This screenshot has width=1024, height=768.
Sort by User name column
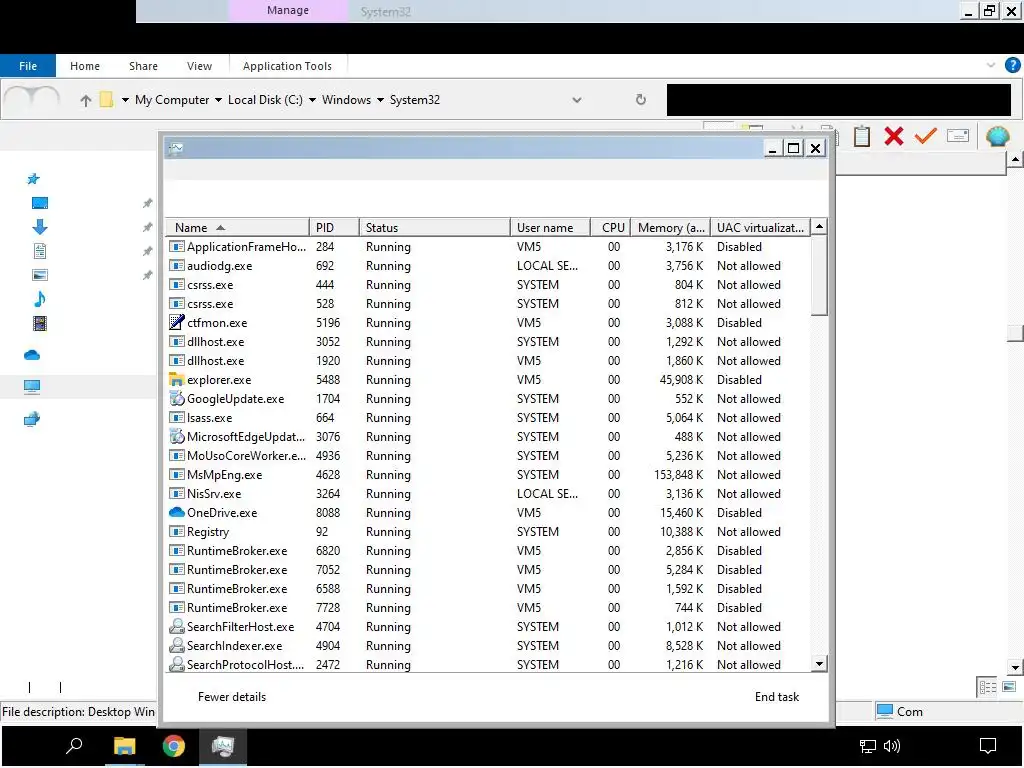[550, 227]
